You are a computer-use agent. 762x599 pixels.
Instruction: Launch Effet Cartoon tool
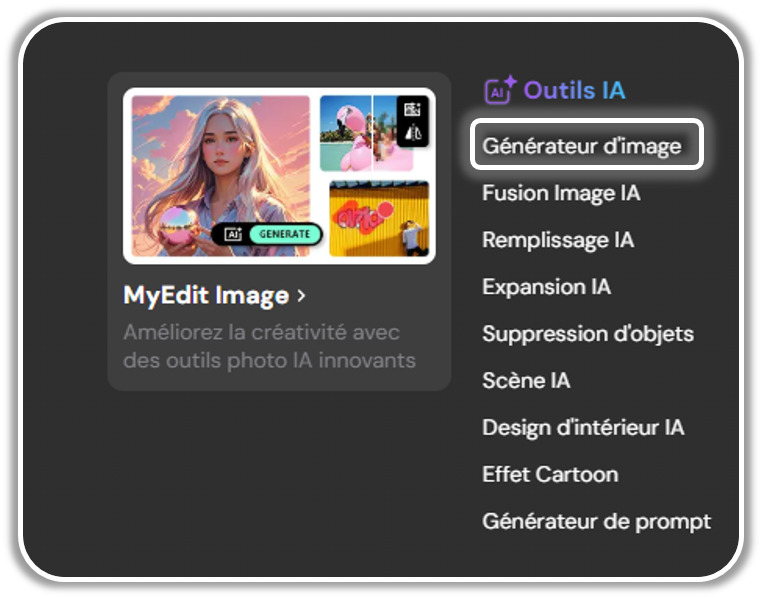550,474
